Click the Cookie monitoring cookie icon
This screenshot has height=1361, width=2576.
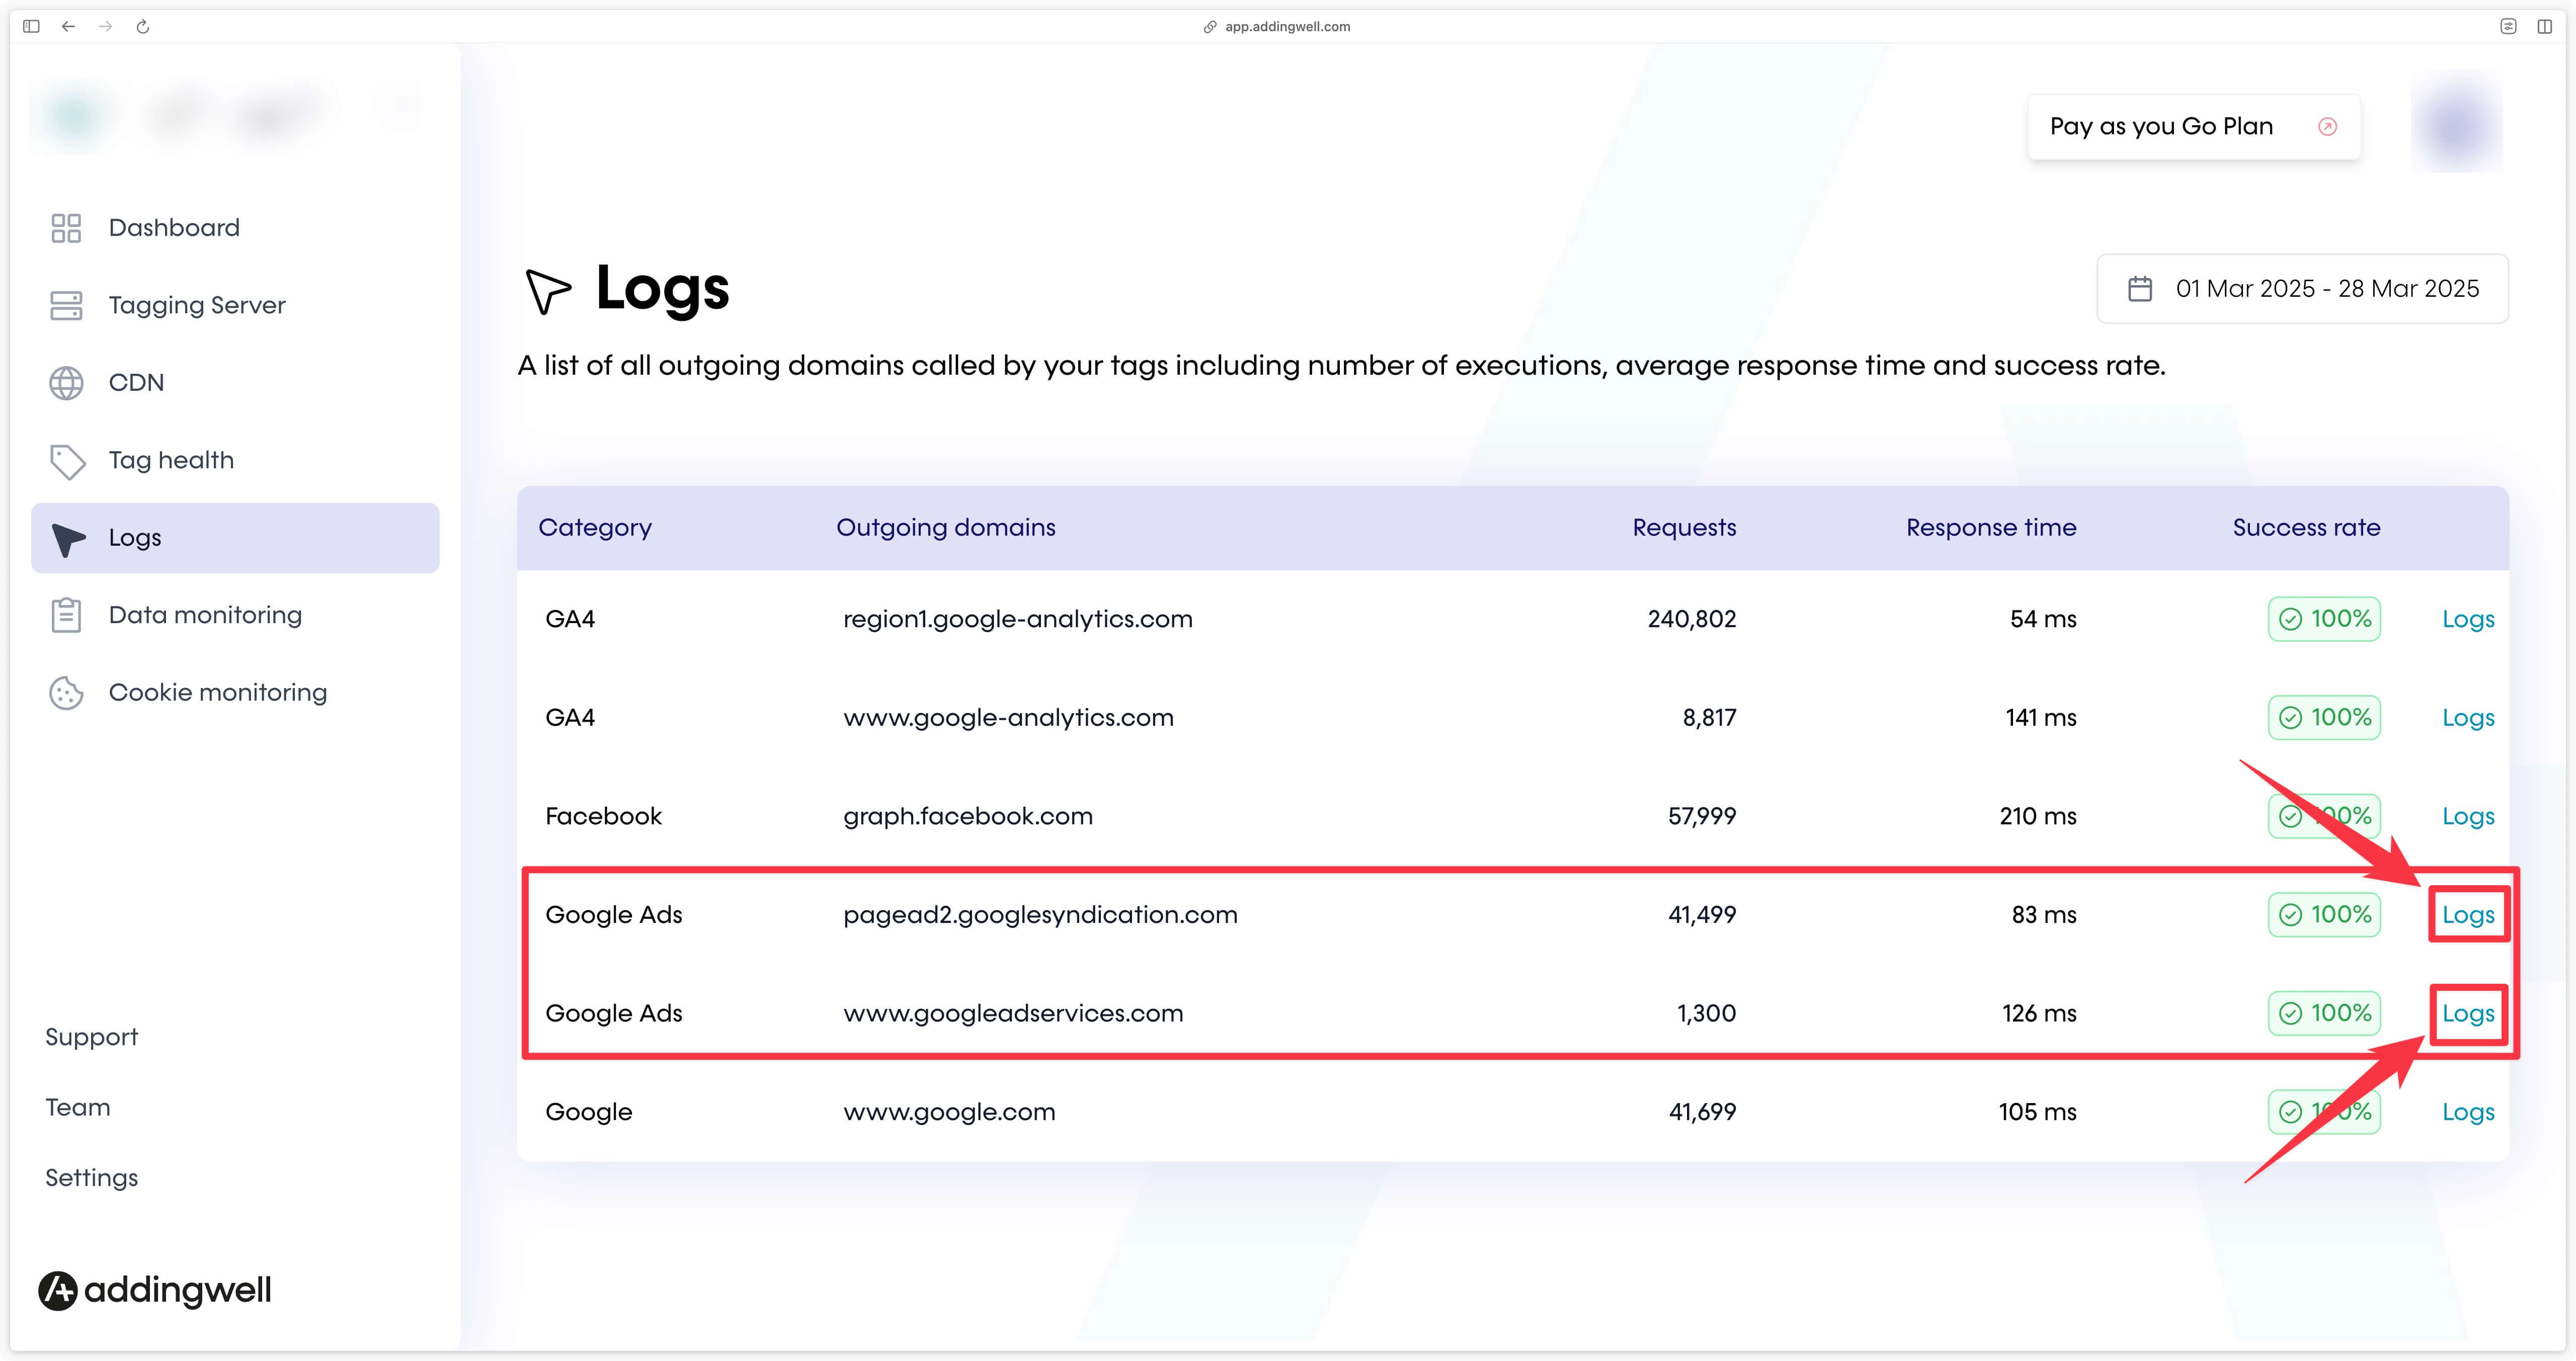tap(66, 693)
